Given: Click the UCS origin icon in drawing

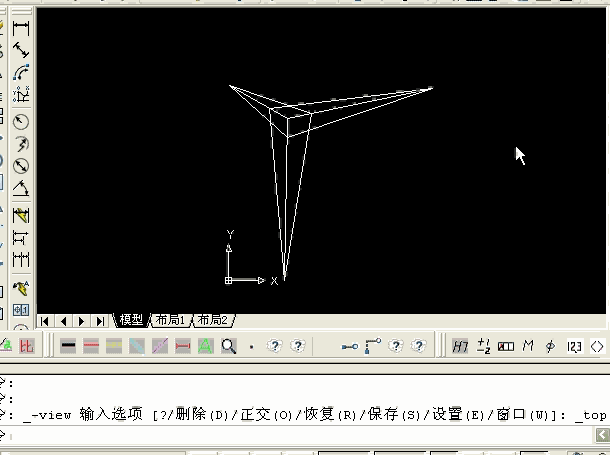Looking at the screenshot, I should click(228, 280).
